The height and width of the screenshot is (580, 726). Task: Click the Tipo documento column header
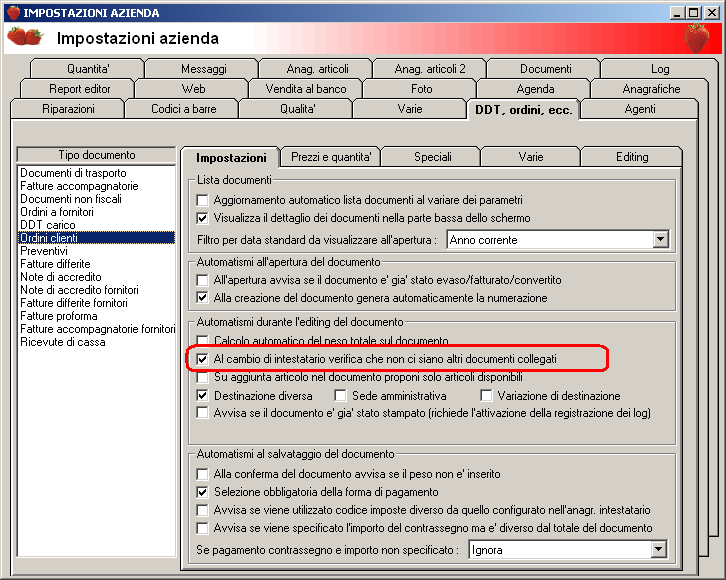coord(96,155)
